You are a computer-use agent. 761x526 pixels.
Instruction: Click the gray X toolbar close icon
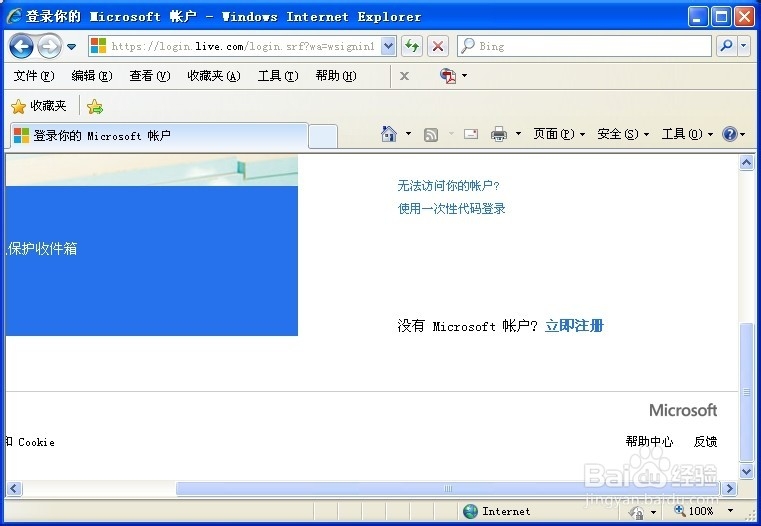click(404, 76)
